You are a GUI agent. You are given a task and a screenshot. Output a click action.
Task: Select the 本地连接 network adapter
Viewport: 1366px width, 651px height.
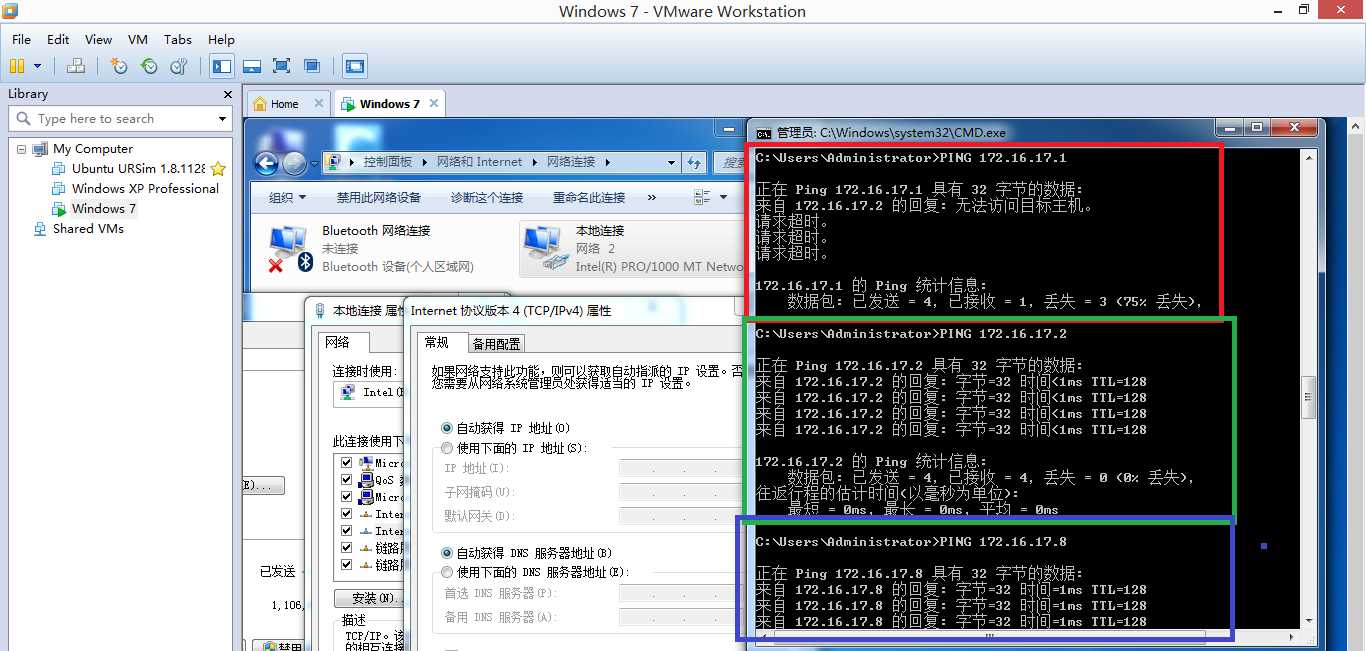click(x=633, y=249)
